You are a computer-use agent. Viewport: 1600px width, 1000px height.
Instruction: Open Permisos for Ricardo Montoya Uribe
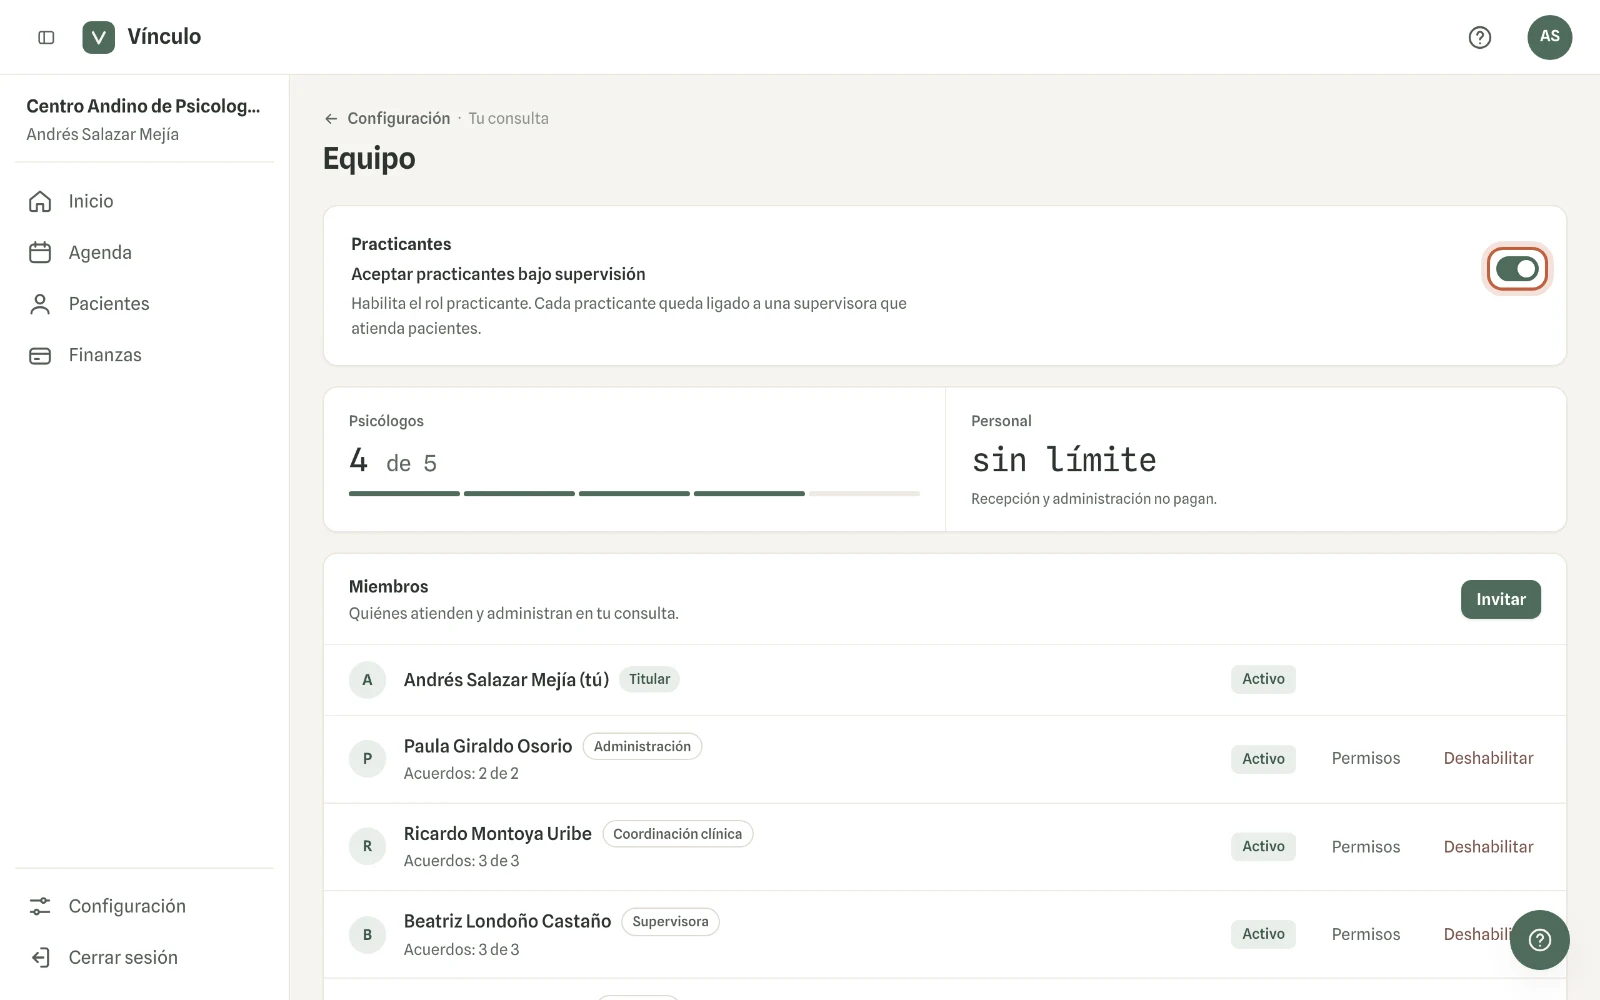[x=1366, y=846]
